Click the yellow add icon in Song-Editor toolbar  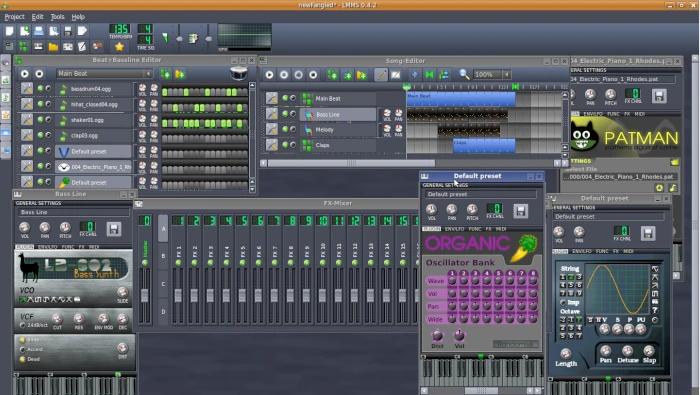[361, 75]
